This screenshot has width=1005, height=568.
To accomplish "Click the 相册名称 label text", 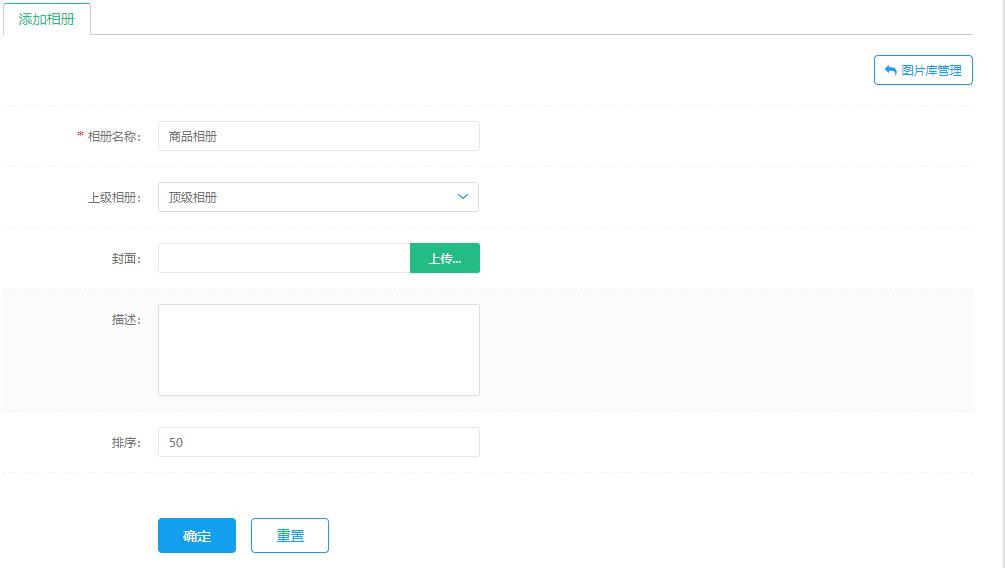I will pyautogui.click(x=114, y=137).
